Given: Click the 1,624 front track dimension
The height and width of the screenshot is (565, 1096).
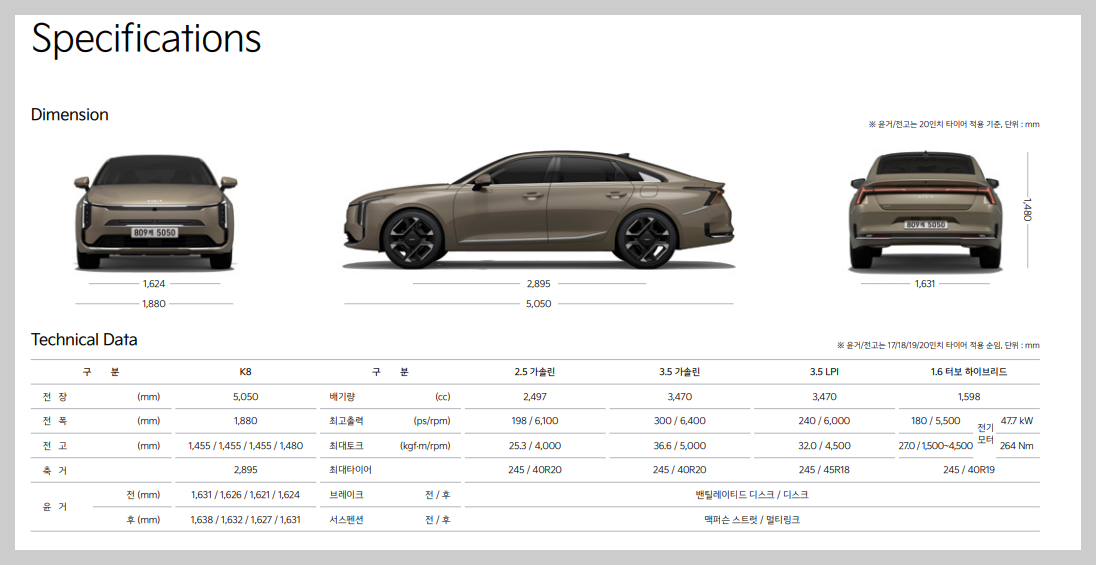Looking at the screenshot, I should point(154,284).
